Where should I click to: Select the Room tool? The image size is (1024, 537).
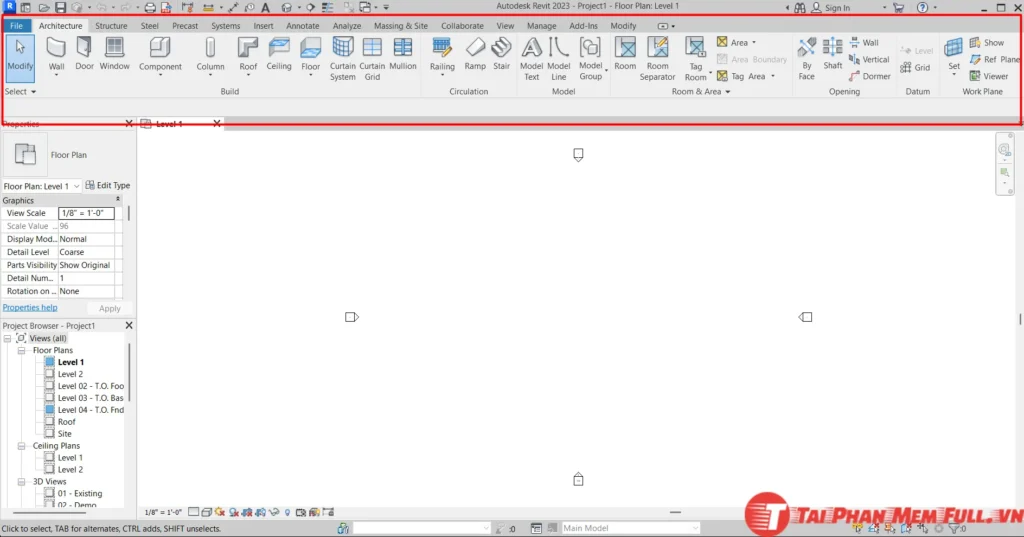(625, 54)
